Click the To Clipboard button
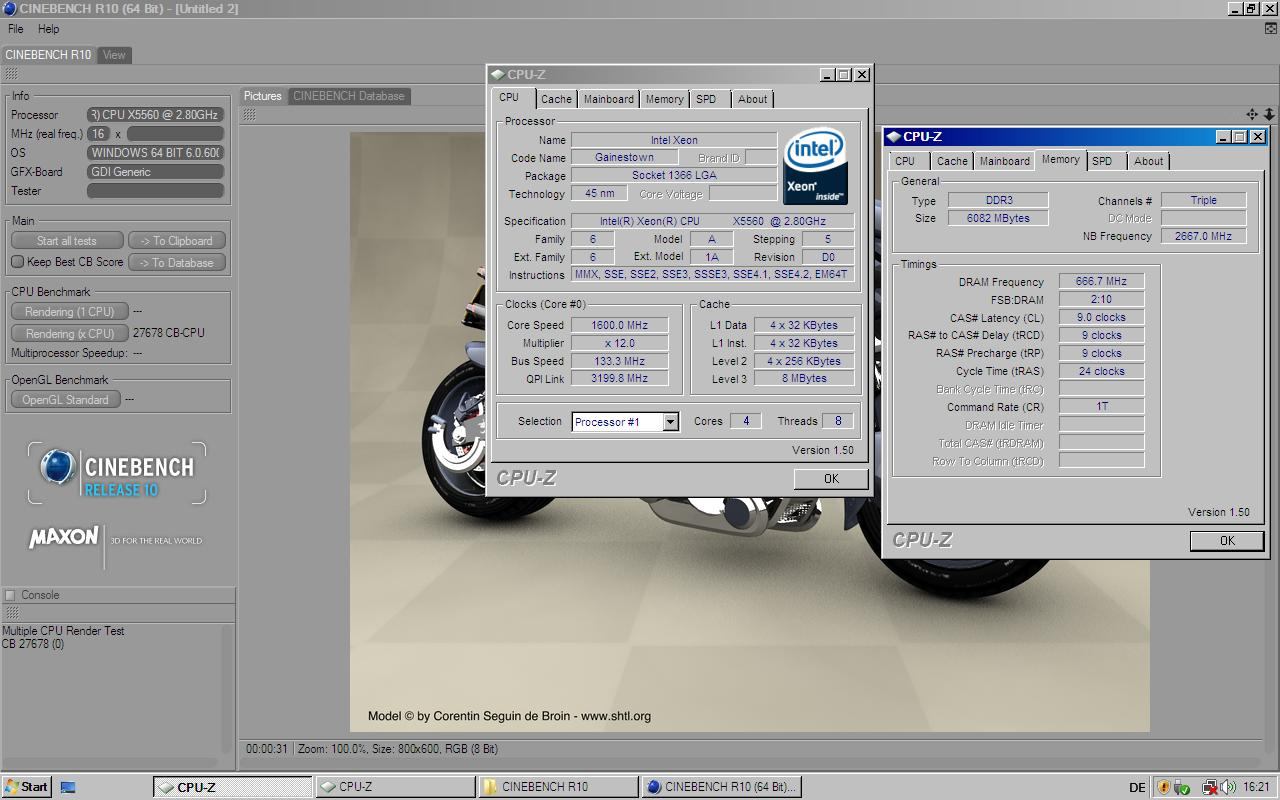 pos(177,240)
